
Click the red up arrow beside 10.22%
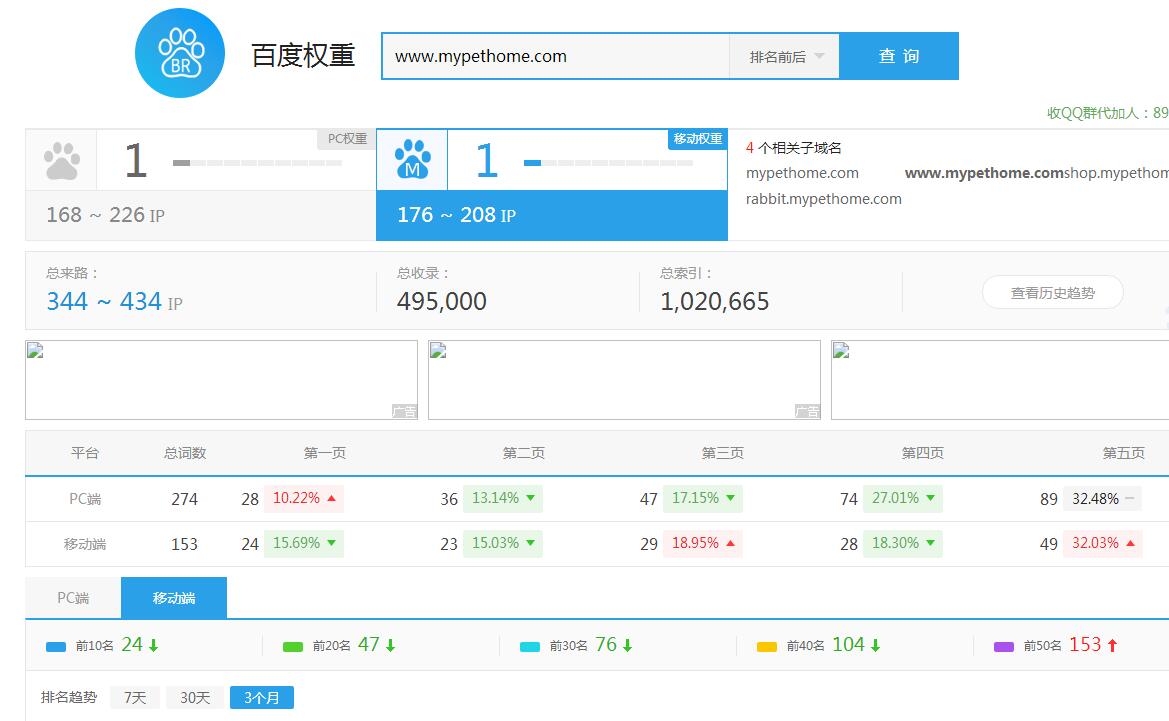click(x=332, y=498)
